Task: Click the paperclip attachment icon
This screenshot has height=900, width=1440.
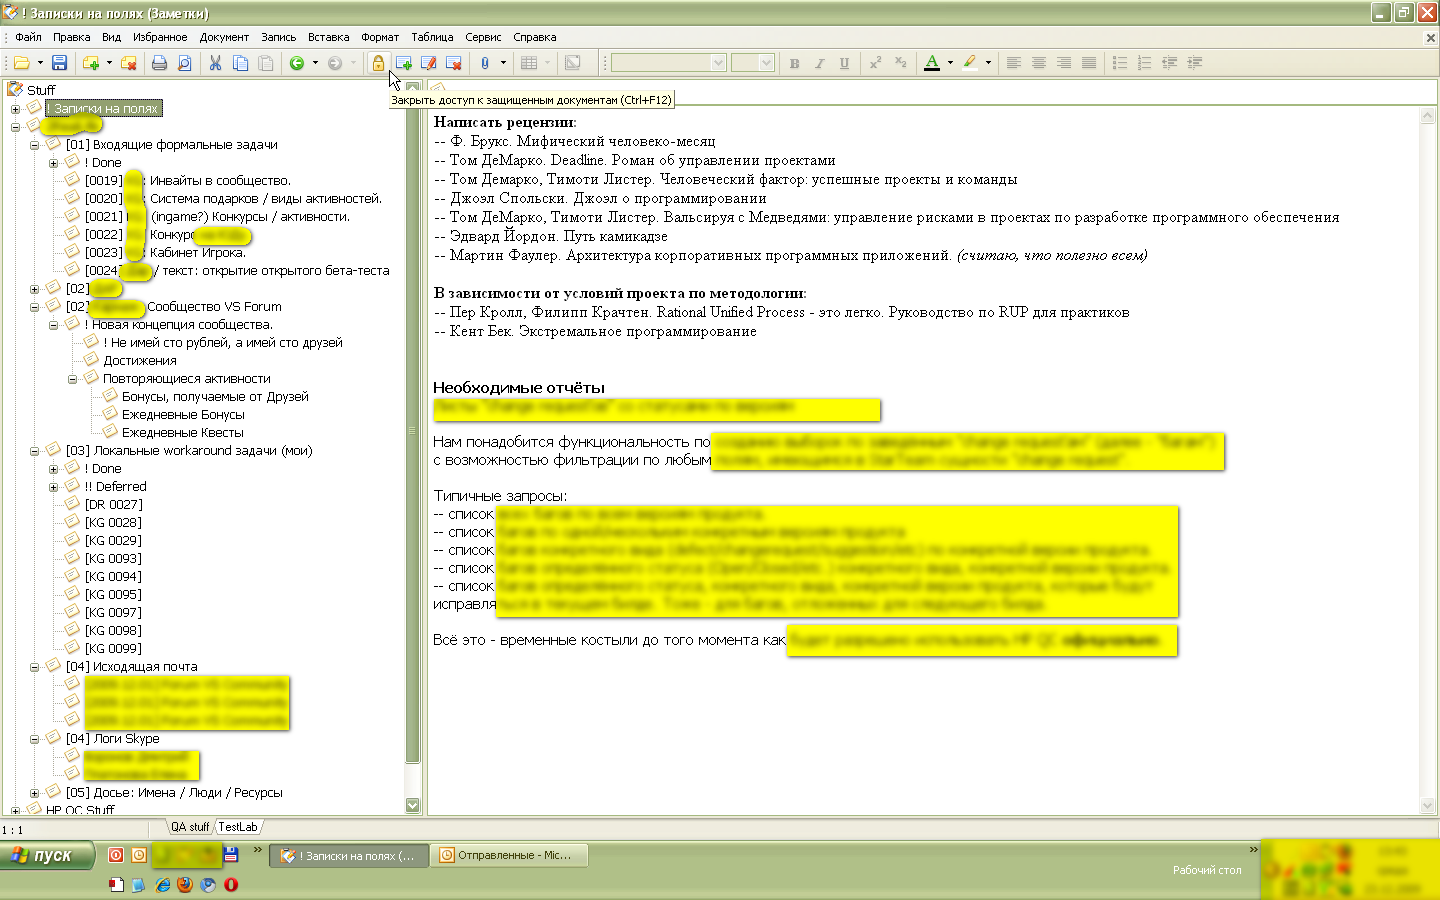Action: tap(485, 63)
